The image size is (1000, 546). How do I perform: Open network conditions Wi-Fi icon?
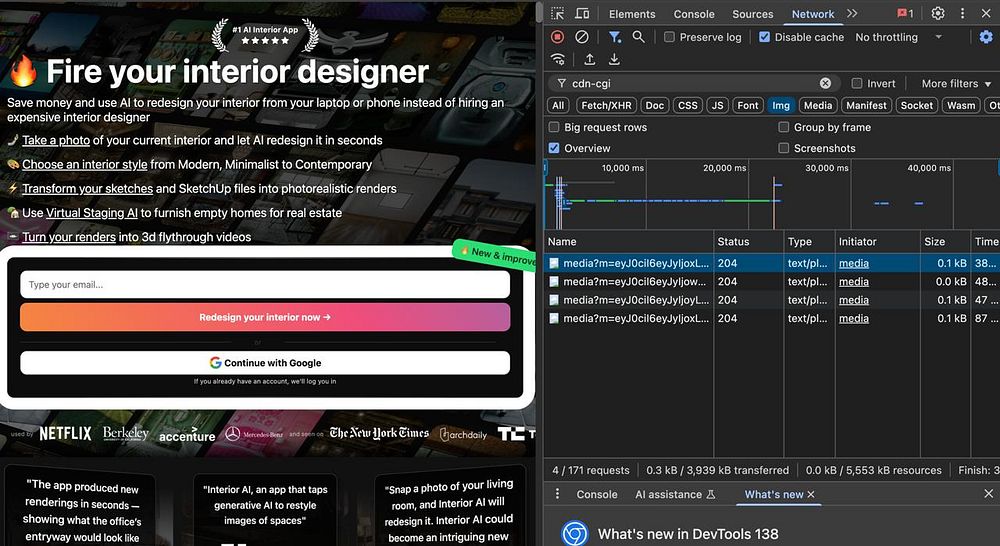(558, 60)
